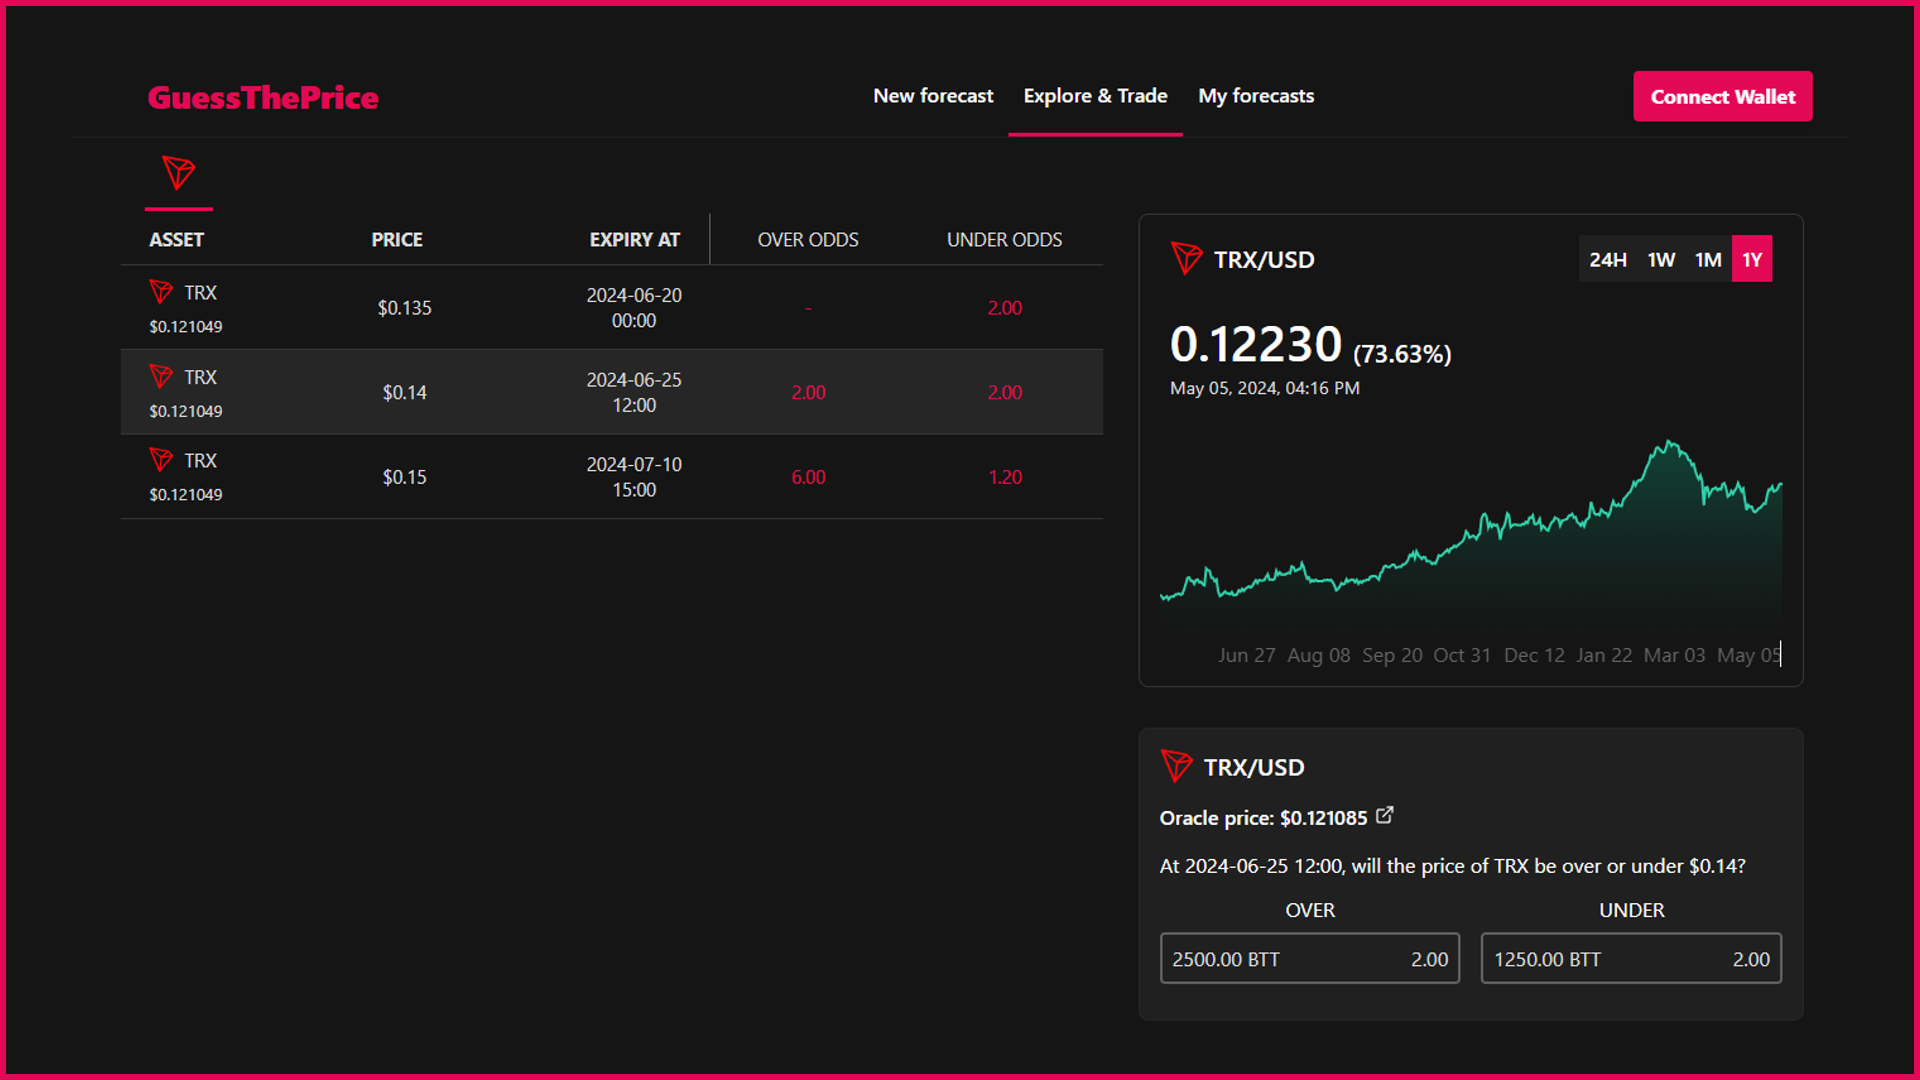Select the 1Y chart range
The image size is (1920, 1080).
(1752, 260)
